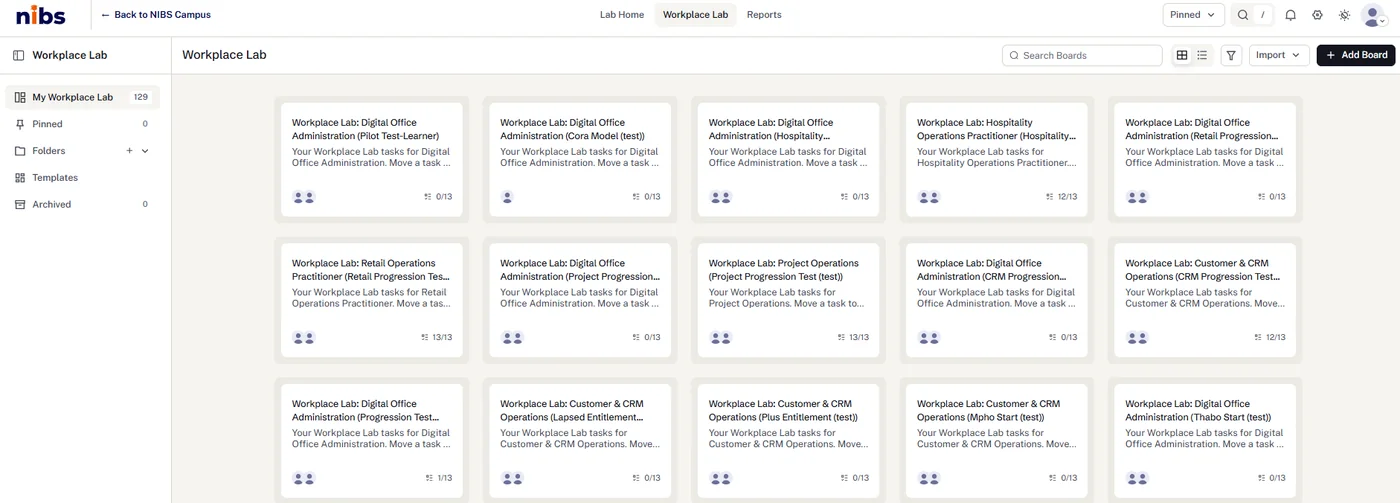Open Digital Office Administration (Retail Progression) board
Viewport: 1400px width, 503px height.
click(x=1205, y=159)
